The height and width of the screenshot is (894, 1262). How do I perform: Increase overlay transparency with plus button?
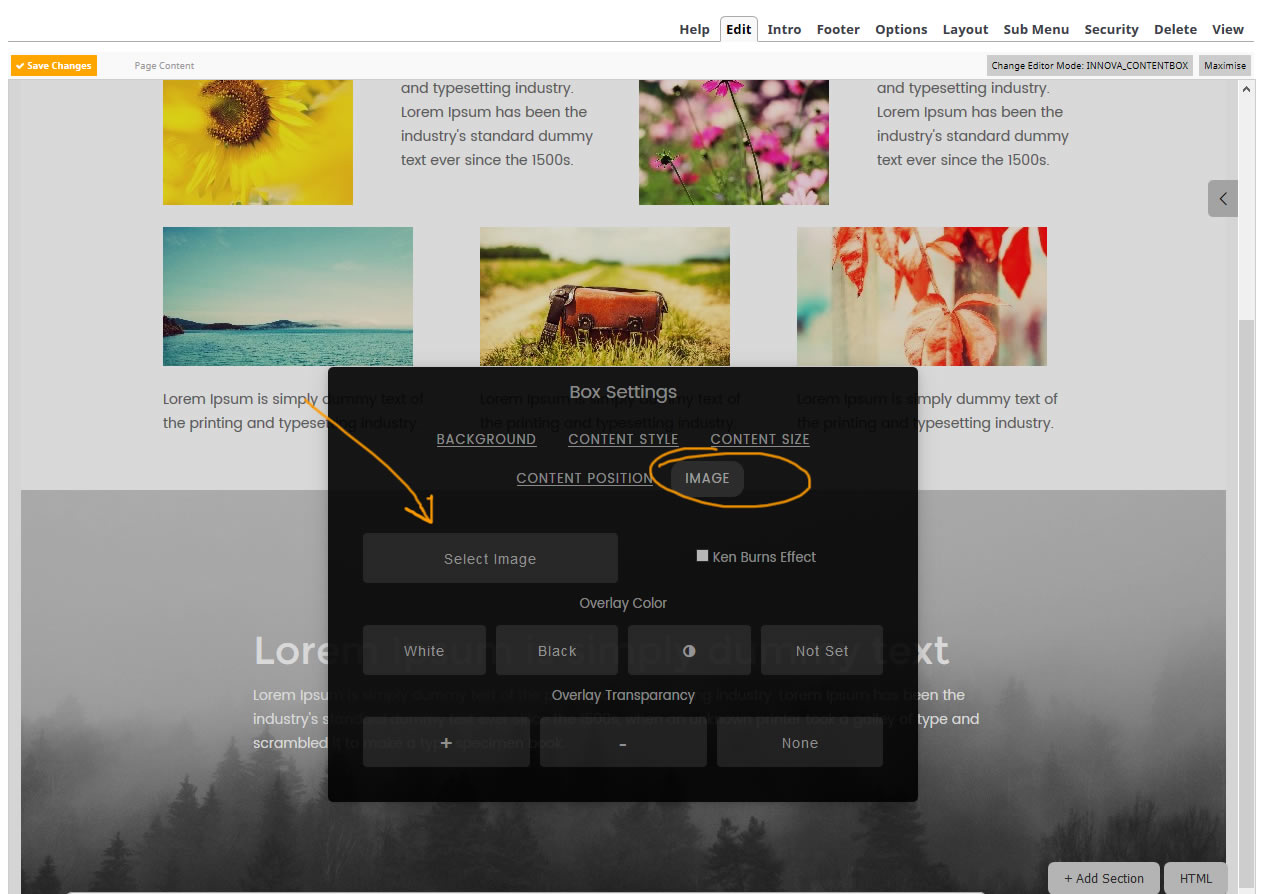(x=446, y=742)
